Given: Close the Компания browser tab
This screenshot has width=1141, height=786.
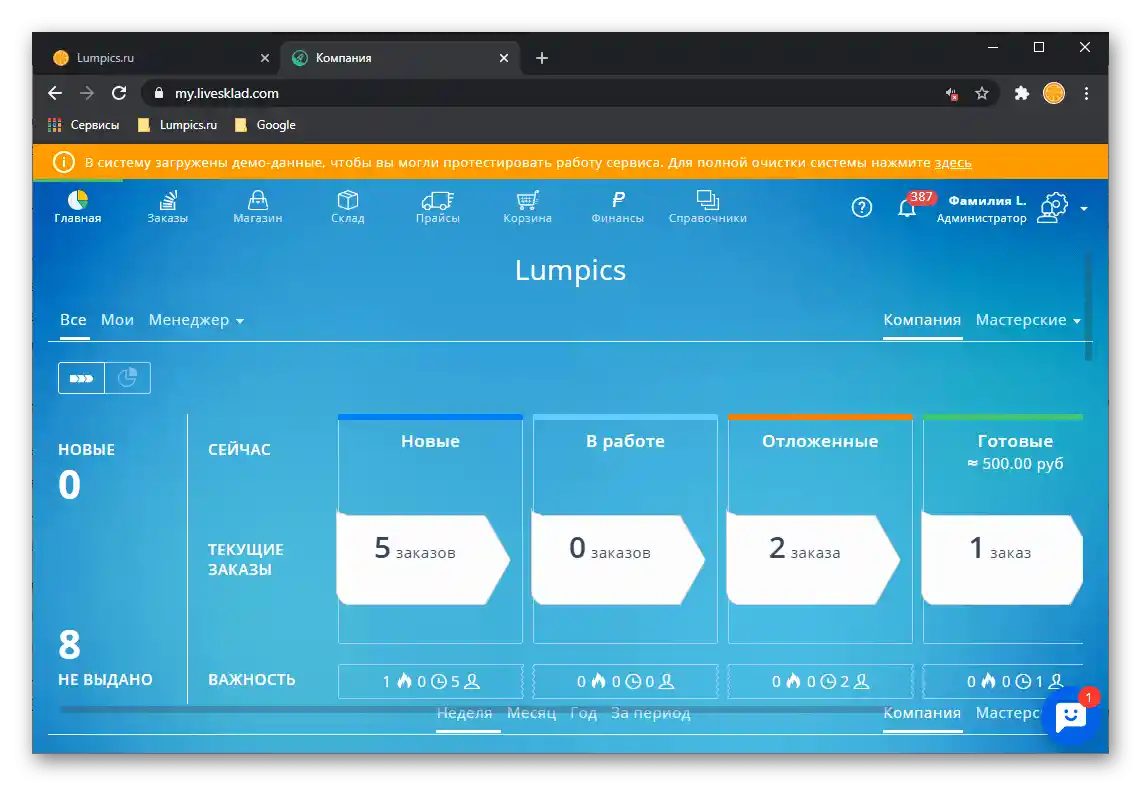Looking at the screenshot, I should pyautogui.click(x=504, y=57).
